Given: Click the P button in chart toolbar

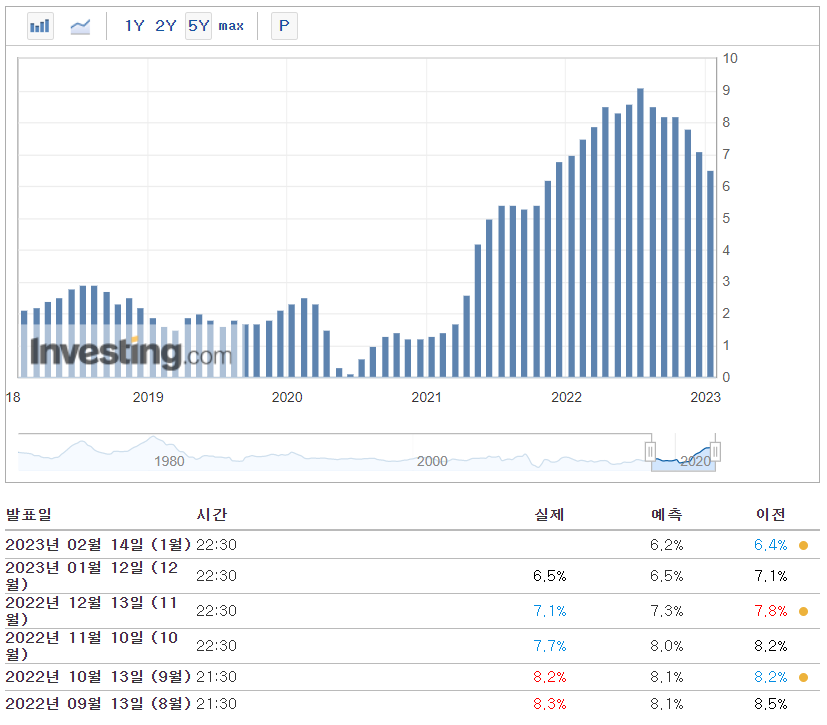Looking at the screenshot, I should click(284, 26).
